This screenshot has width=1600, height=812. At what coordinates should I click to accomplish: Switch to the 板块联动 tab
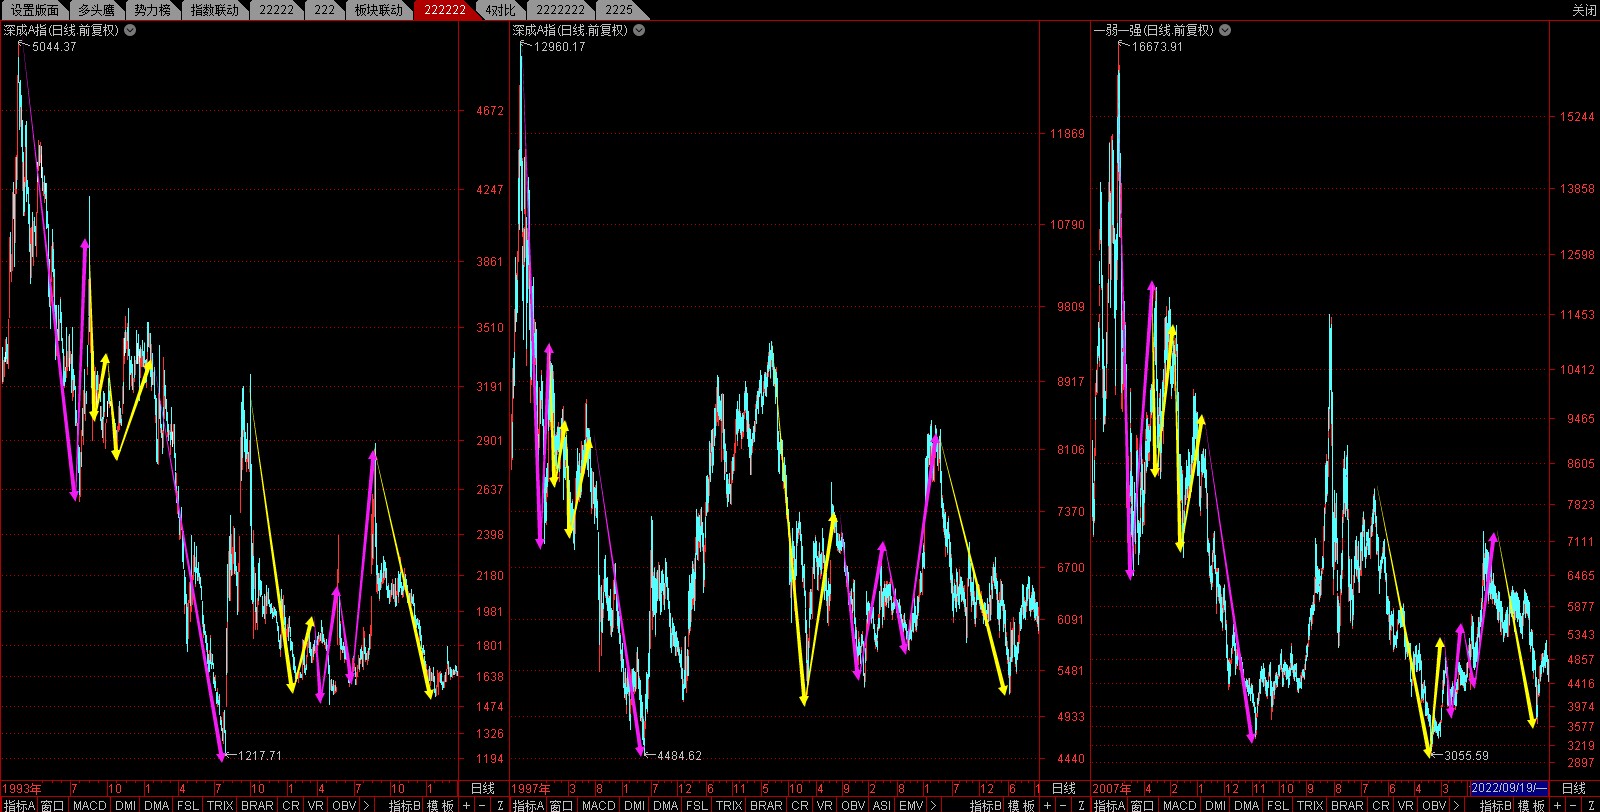click(x=379, y=10)
